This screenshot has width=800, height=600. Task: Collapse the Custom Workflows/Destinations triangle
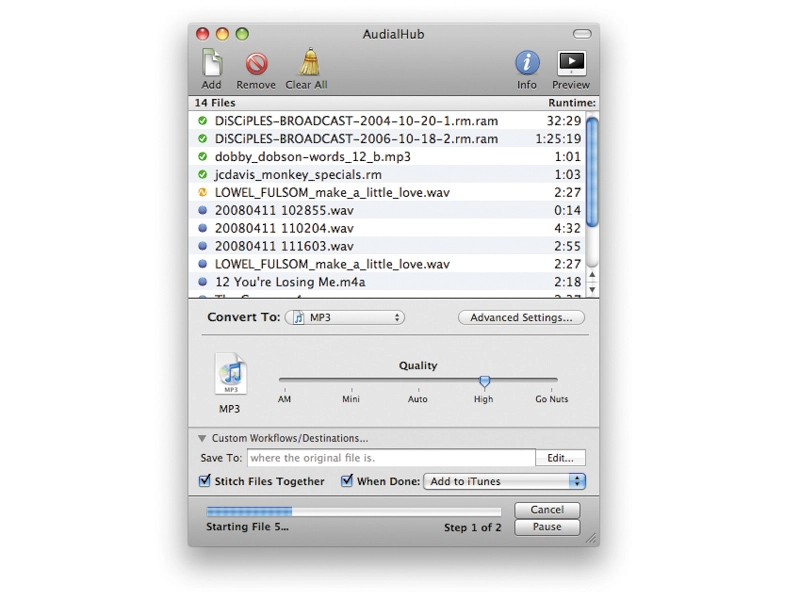pyautogui.click(x=202, y=438)
